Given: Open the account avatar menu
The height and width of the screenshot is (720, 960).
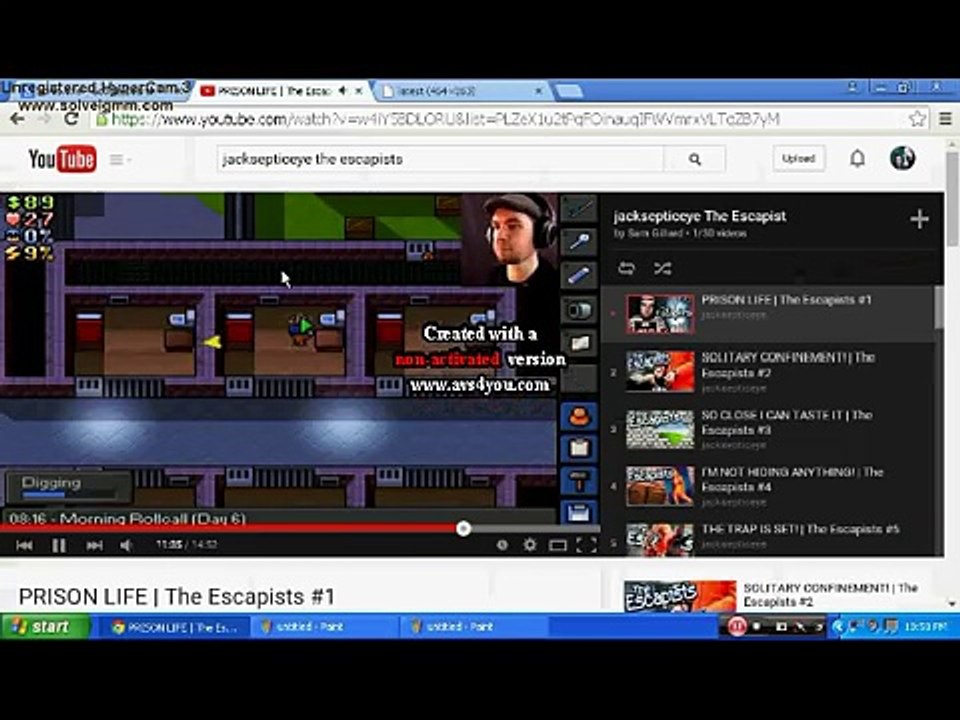Looking at the screenshot, I should (902, 158).
